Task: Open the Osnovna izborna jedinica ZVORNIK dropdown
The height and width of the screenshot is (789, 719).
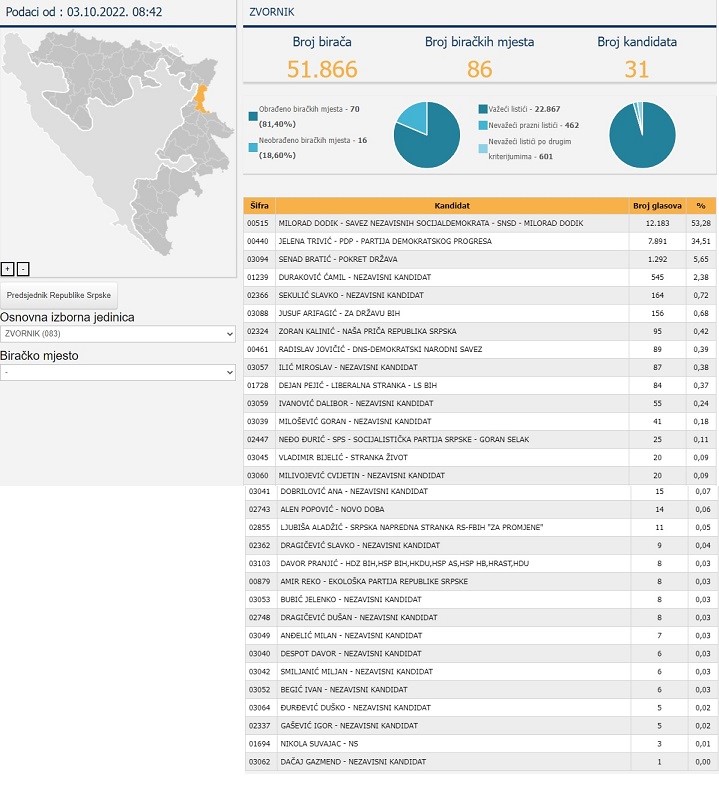Action: coord(118,334)
